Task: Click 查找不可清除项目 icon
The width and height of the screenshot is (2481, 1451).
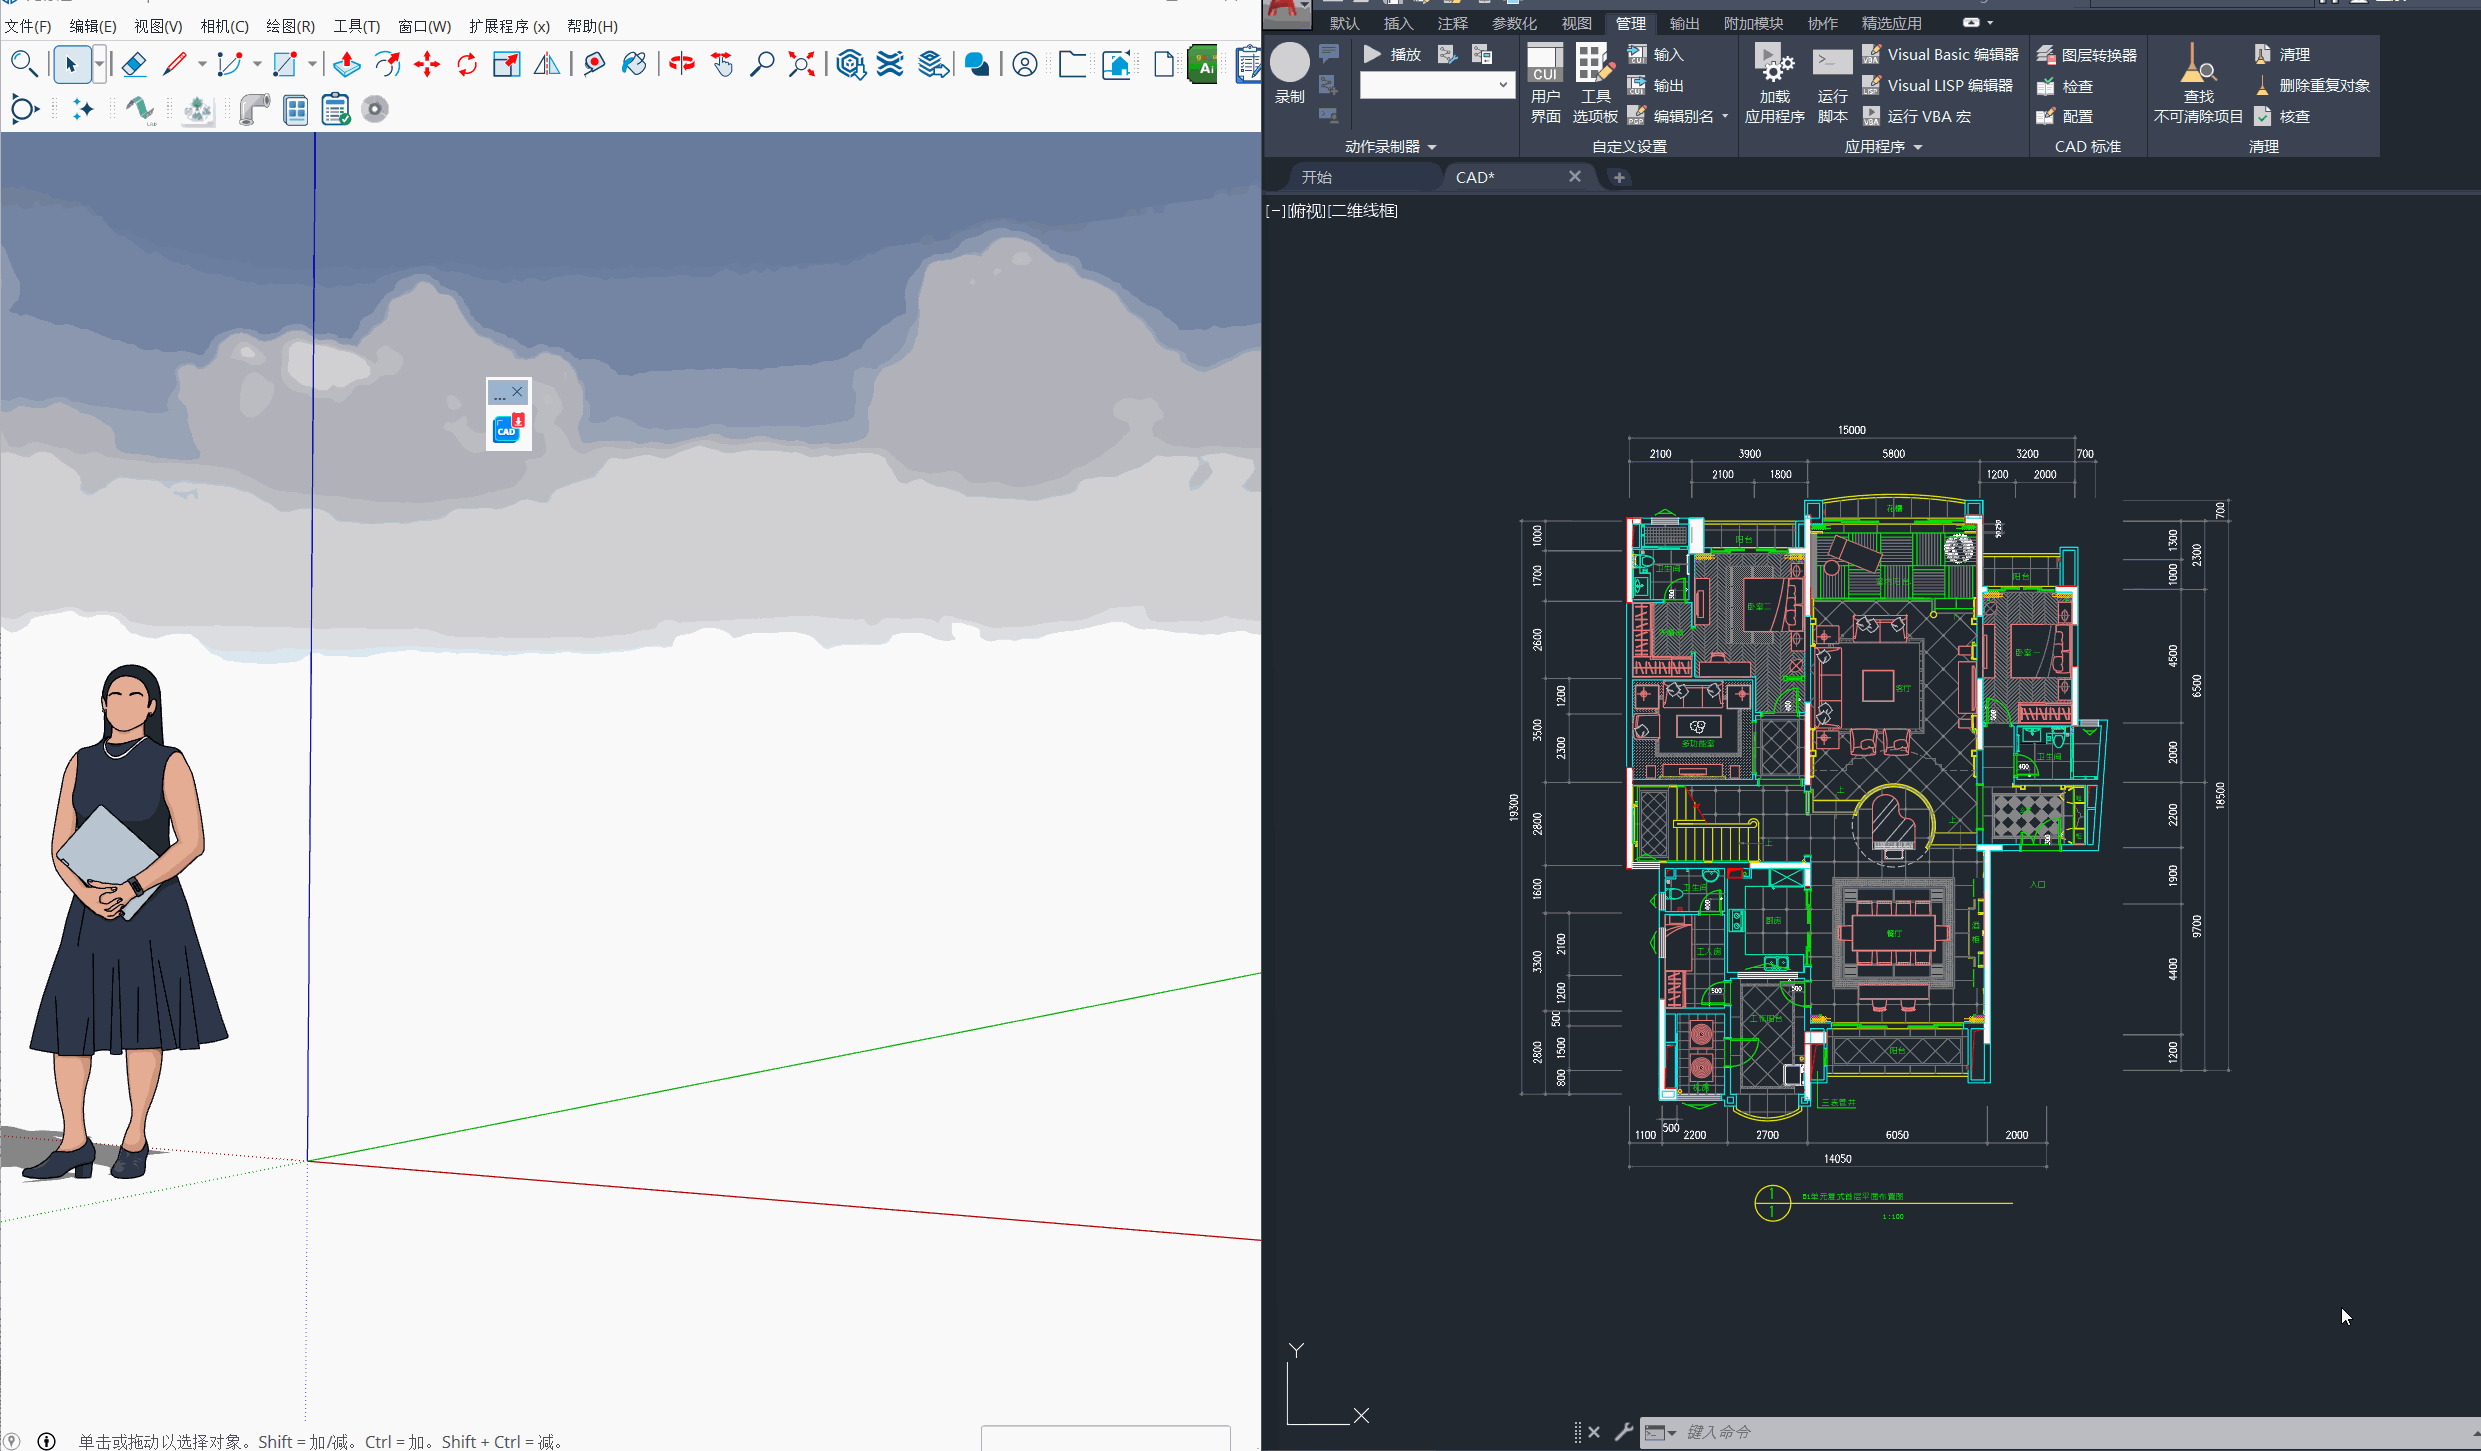Action: pyautogui.click(x=2198, y=83)
